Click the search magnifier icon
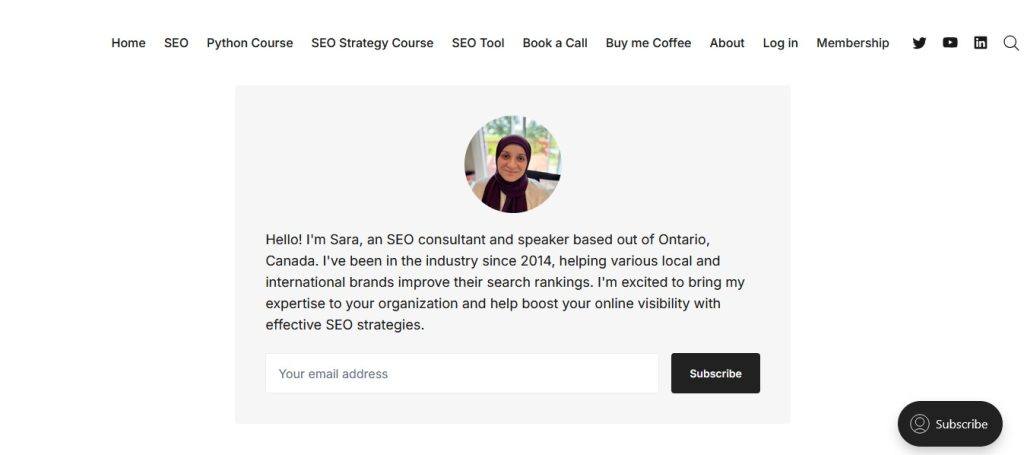 pyautogui.click(x=1010, y=43)
